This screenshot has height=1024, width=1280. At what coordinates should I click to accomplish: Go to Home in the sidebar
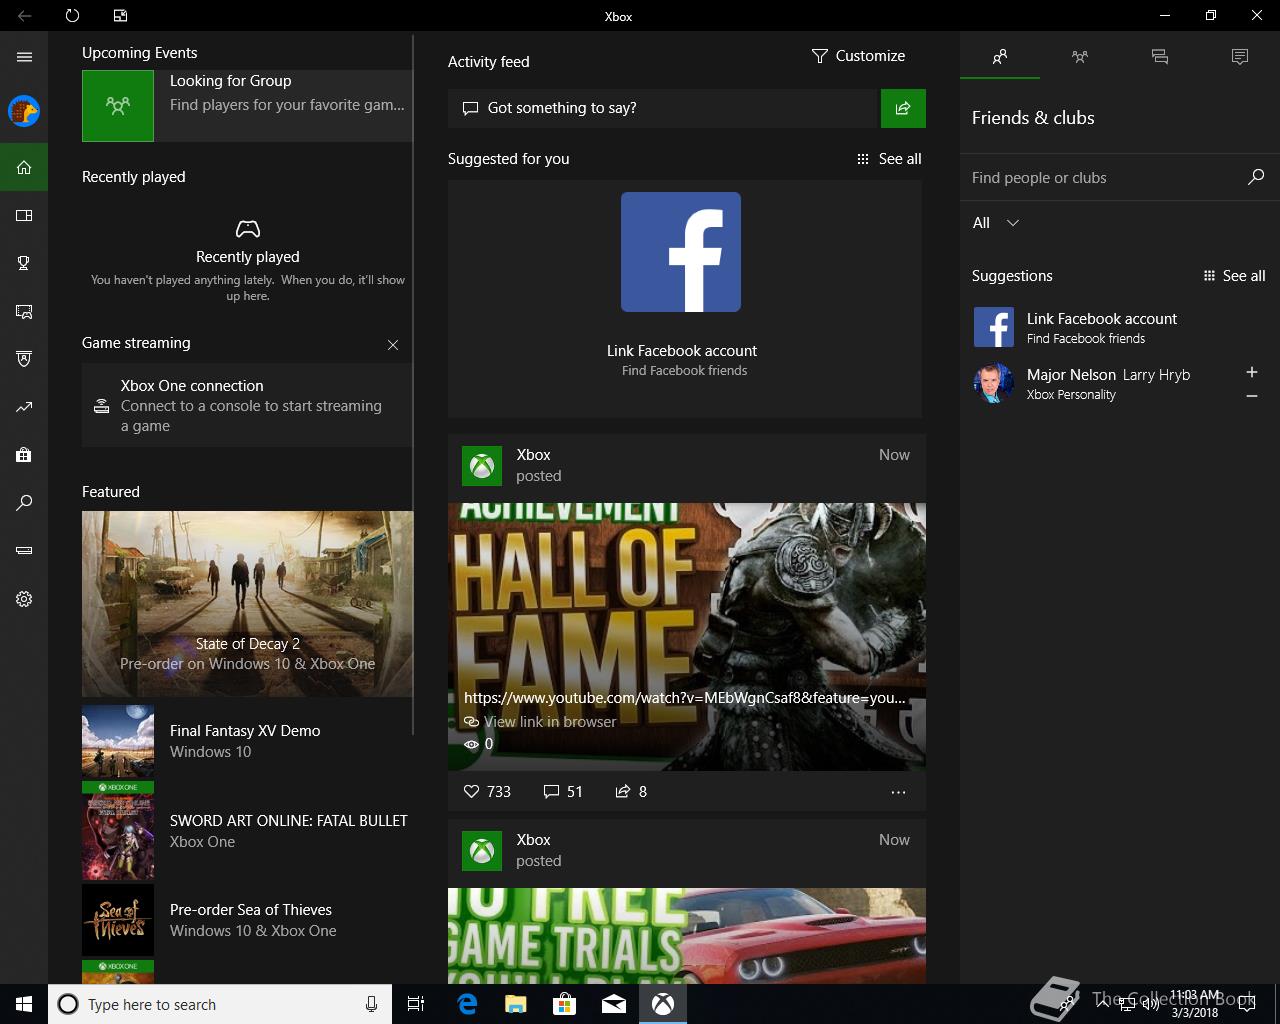click(x=24, y=167)
